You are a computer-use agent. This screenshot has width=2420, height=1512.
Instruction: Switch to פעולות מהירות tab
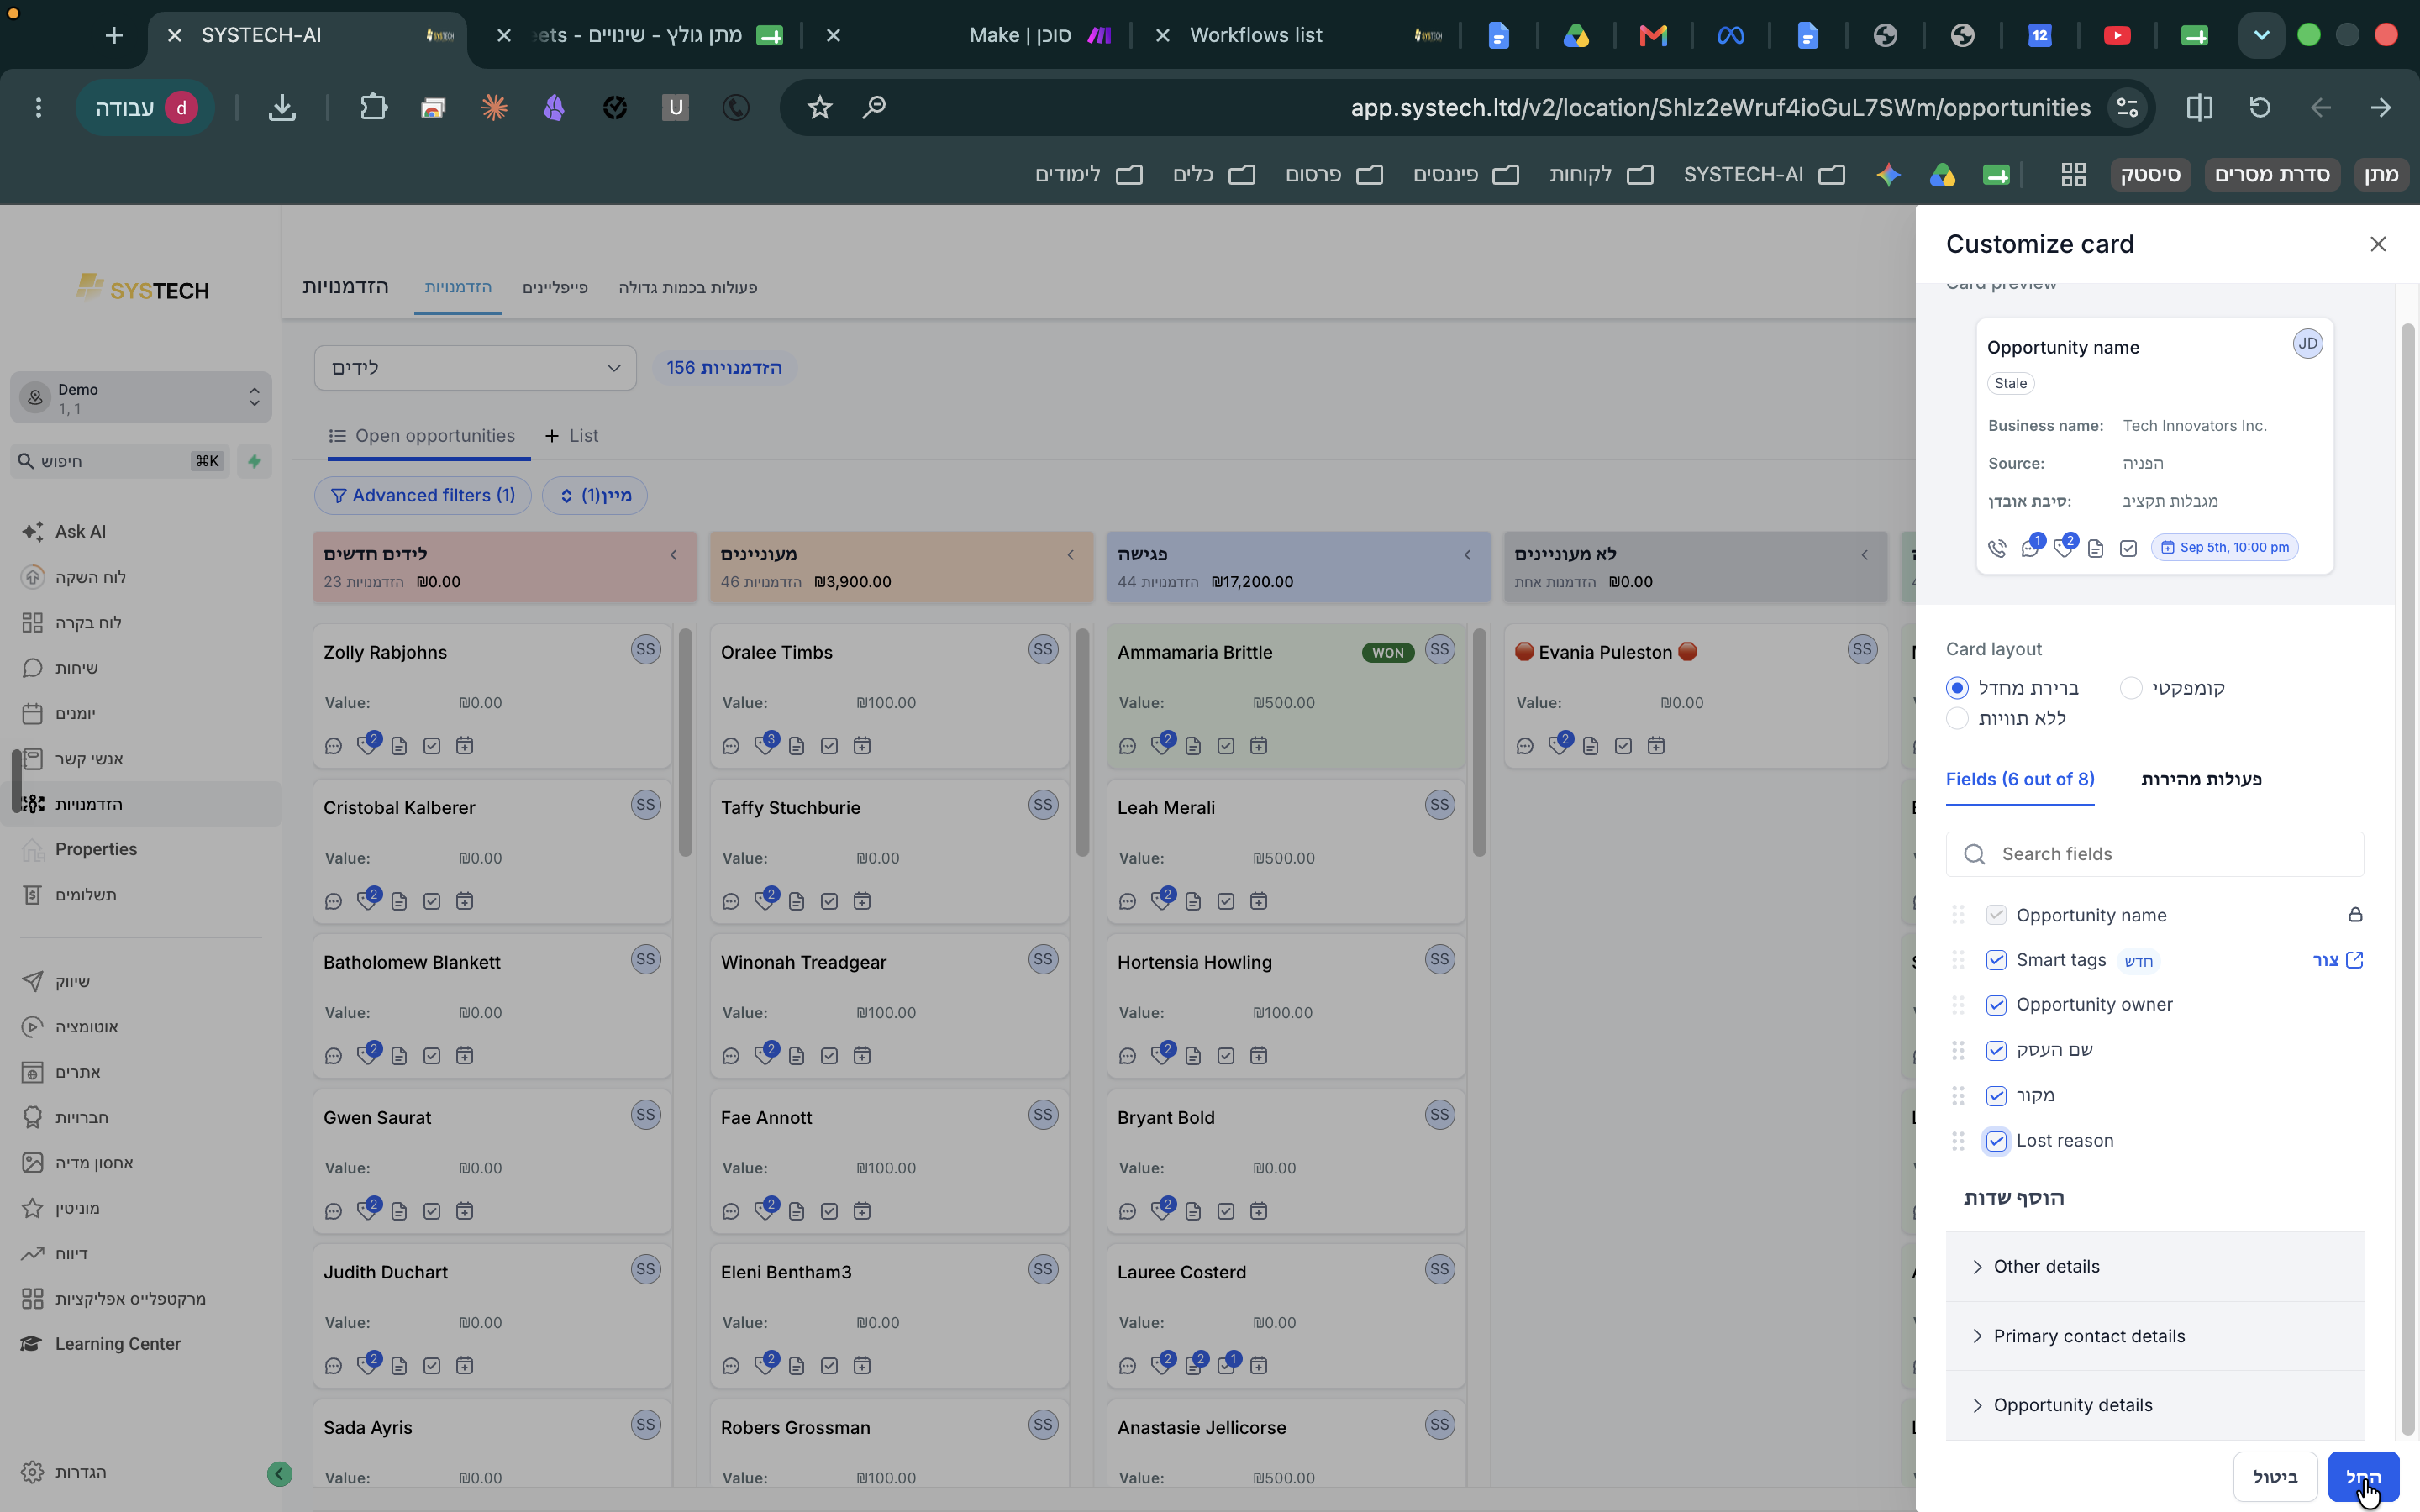tap(2201, 779)
